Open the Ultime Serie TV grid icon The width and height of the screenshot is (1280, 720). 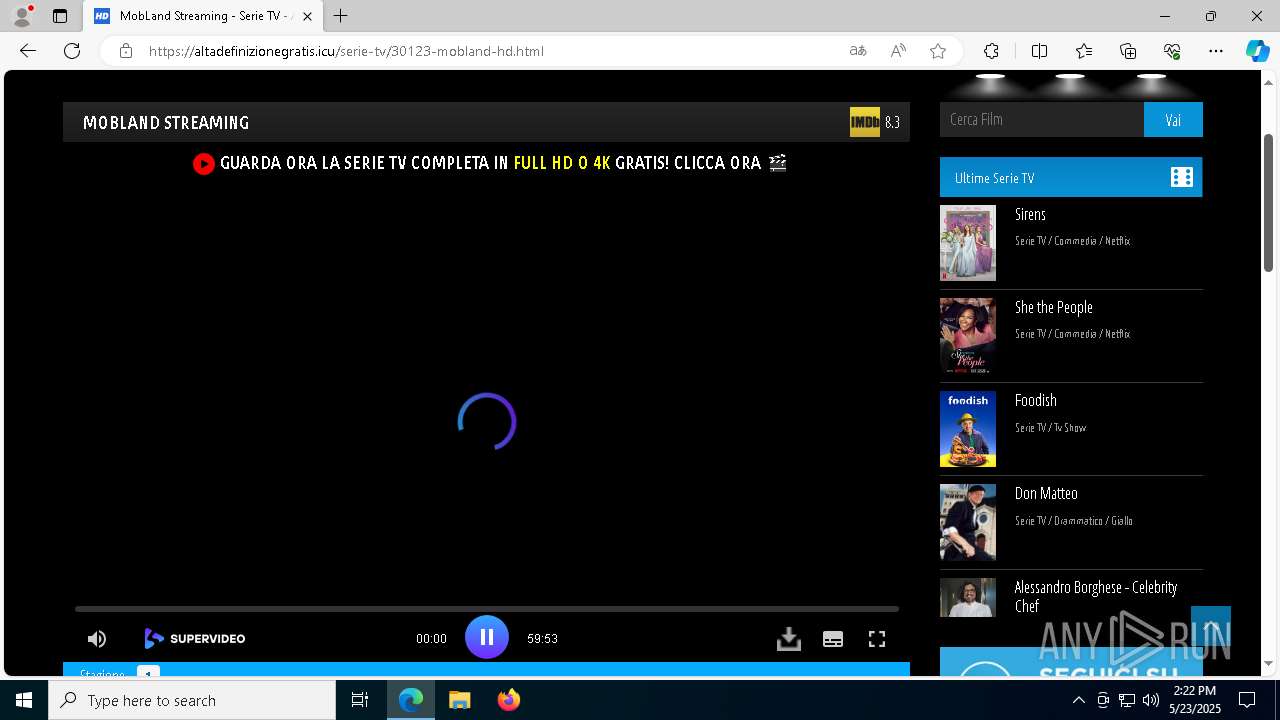(1182, 177)
